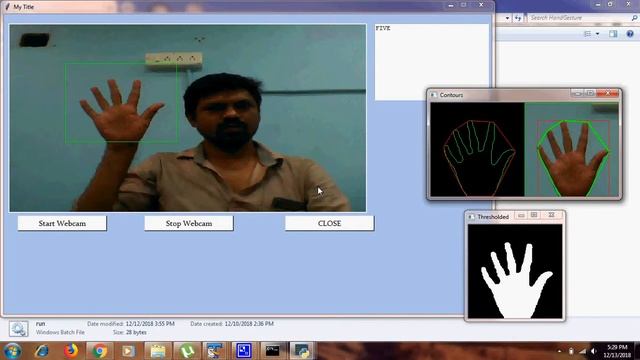Click the search magnifier icon in Explorer
Image resolution: width=640 pixels, height=360 pixels.
pyautogui.click(x=634, y=18)
